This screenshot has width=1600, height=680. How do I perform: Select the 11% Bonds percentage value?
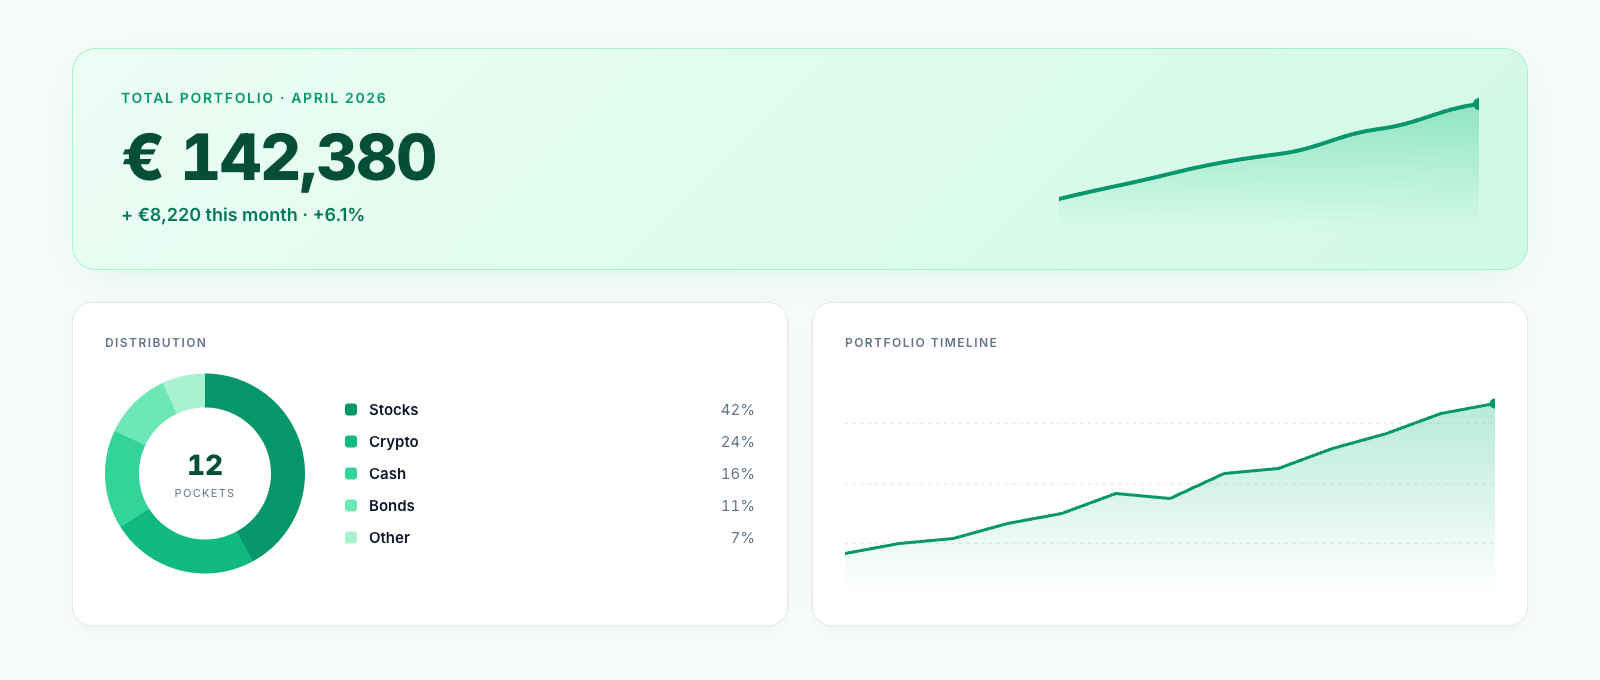737,505
